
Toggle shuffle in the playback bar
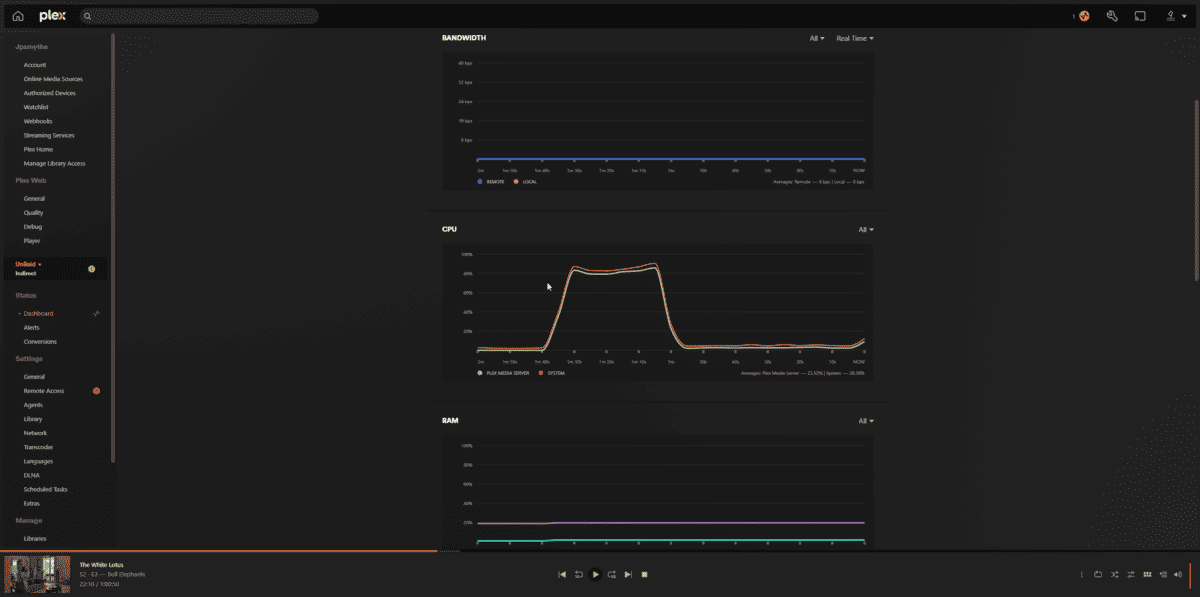tap(1114, 574)
